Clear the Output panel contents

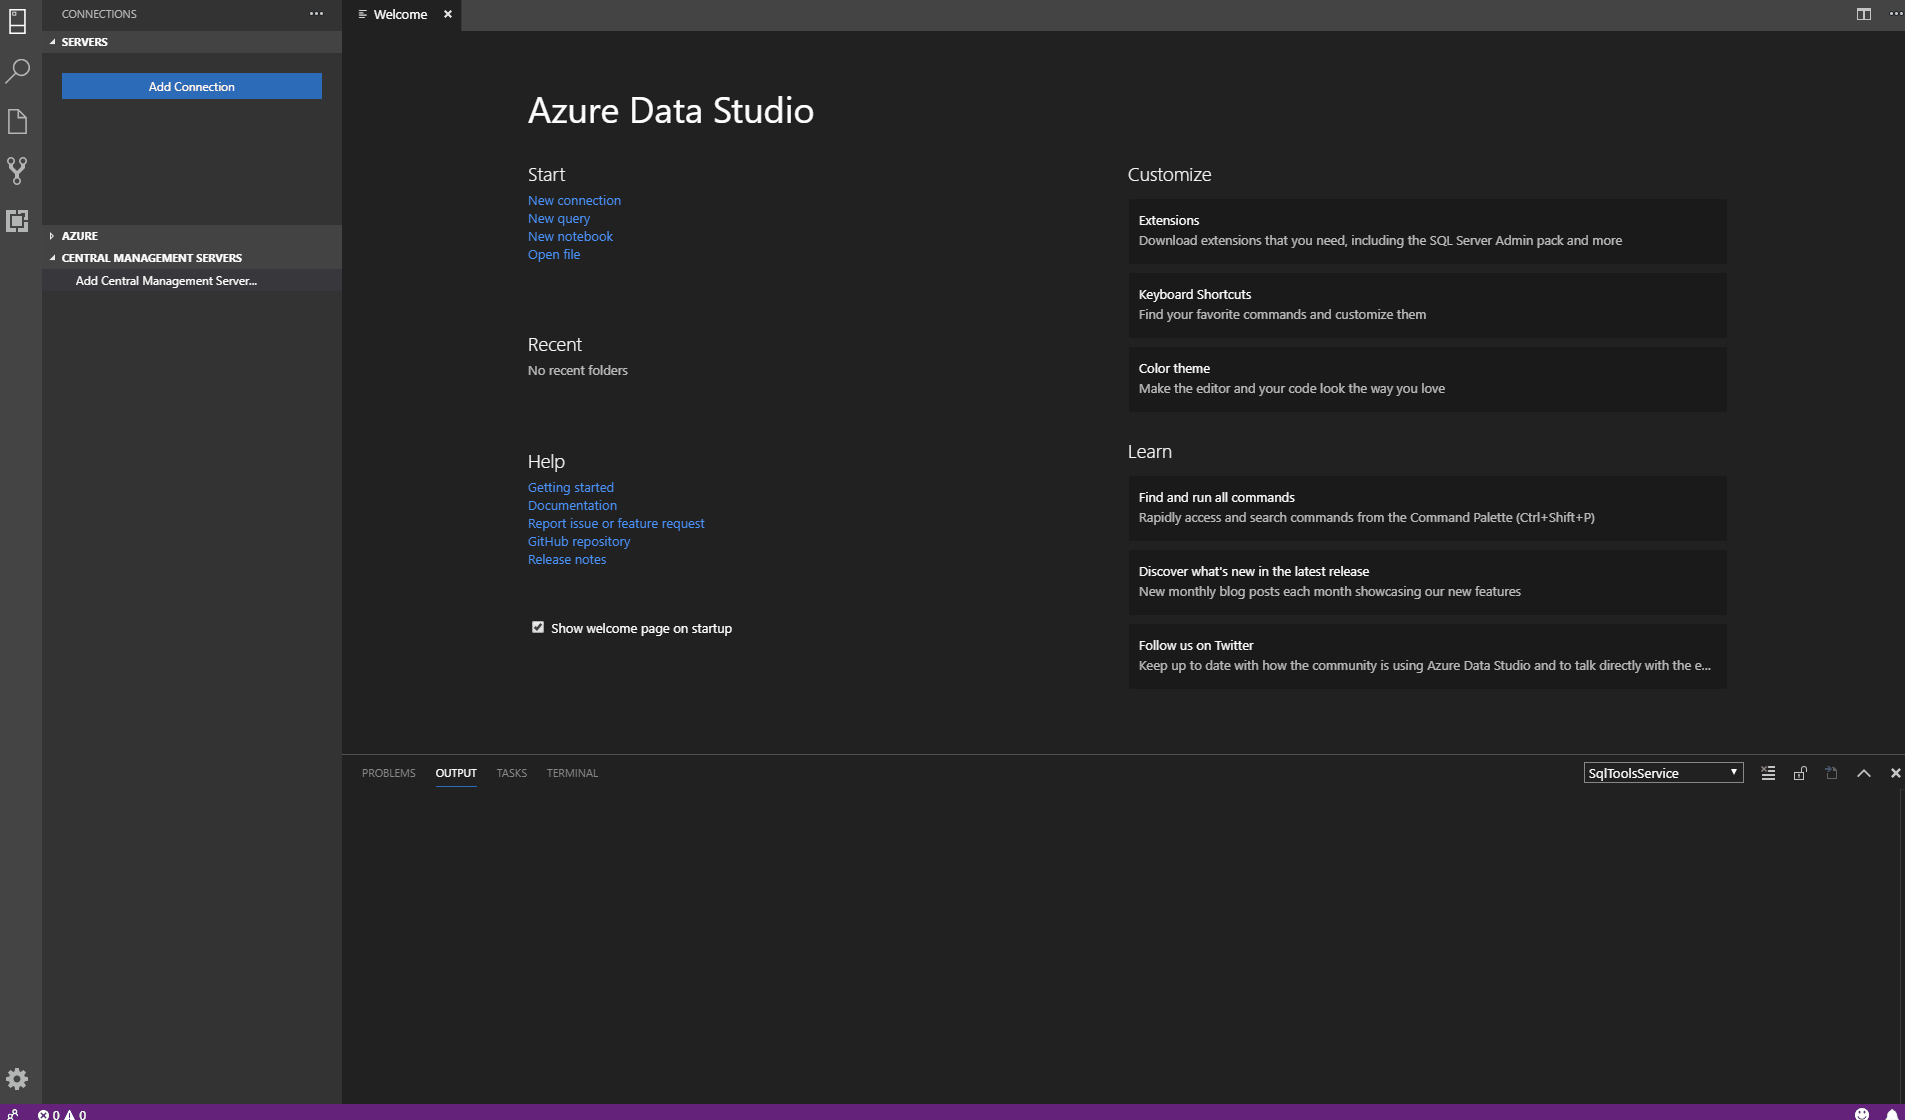click(x=1768, y=772)
